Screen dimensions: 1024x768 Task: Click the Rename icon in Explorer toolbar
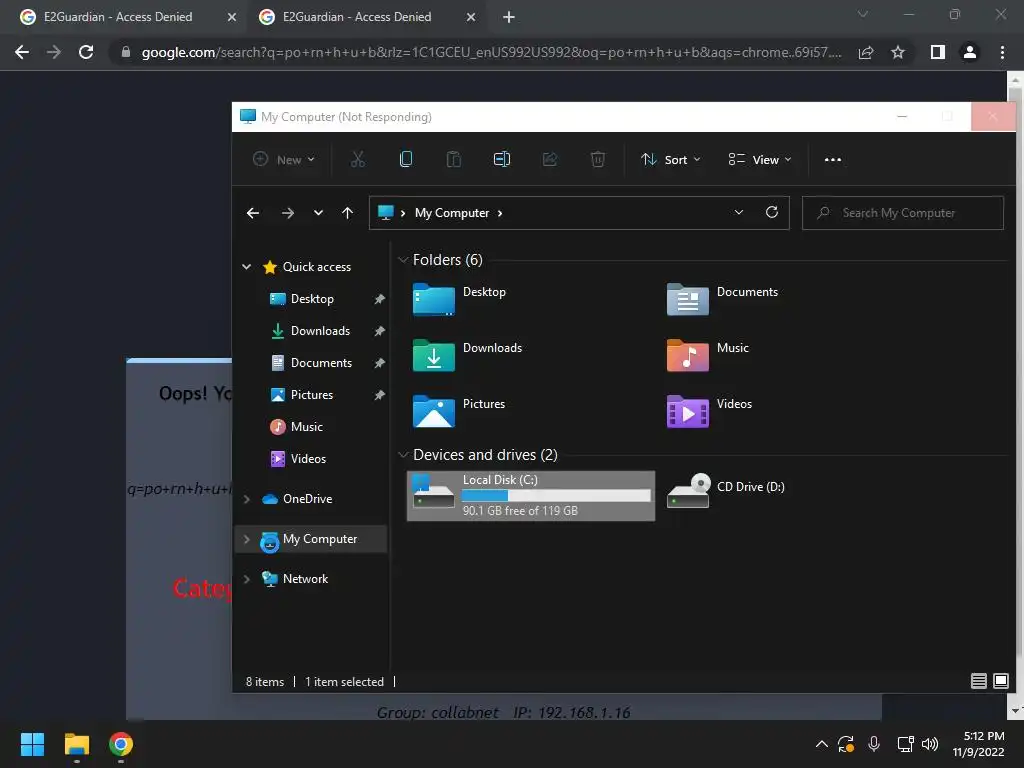(502, 159)
